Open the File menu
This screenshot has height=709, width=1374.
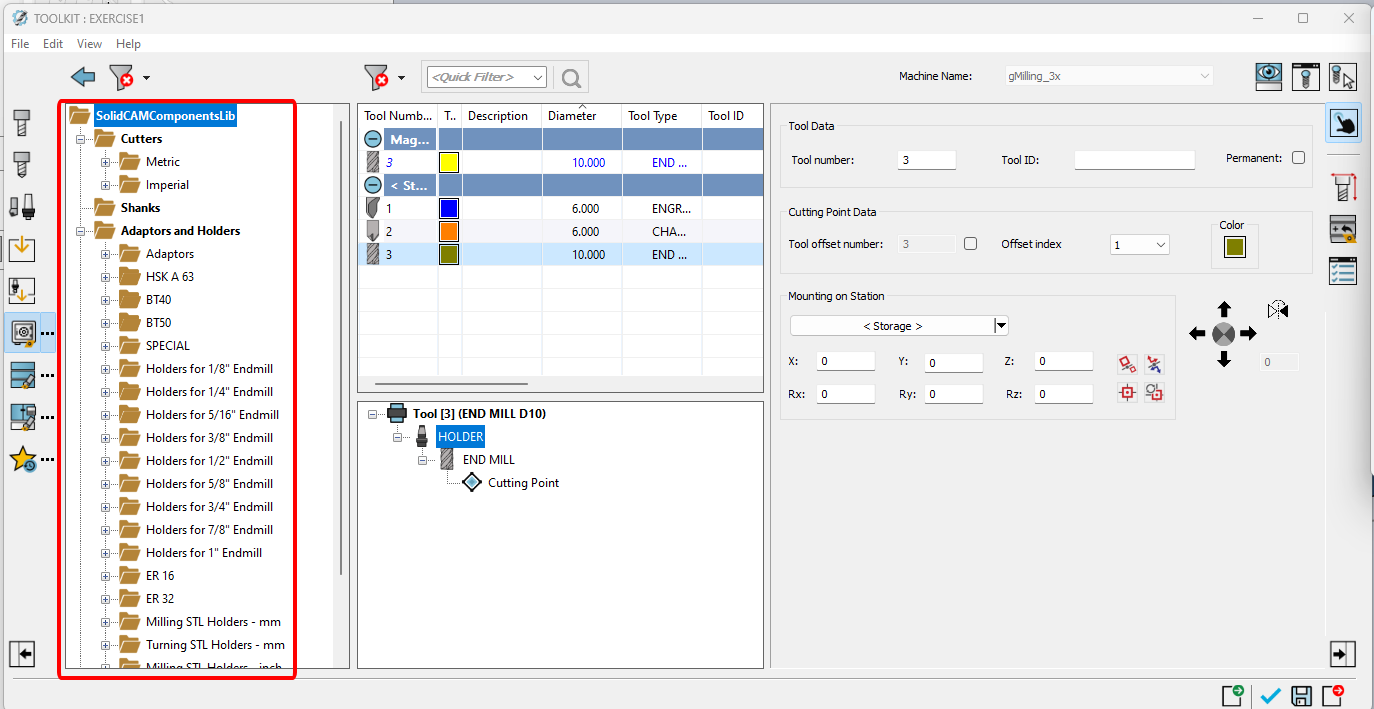20,44
